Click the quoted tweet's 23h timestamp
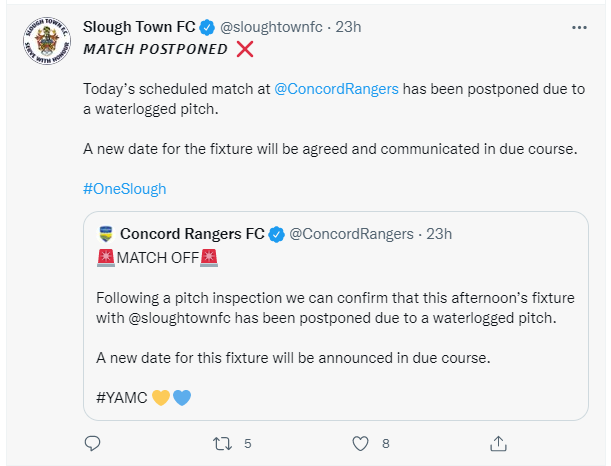The height and width of the screenshot is (466, 611). [x=439, y=234]
